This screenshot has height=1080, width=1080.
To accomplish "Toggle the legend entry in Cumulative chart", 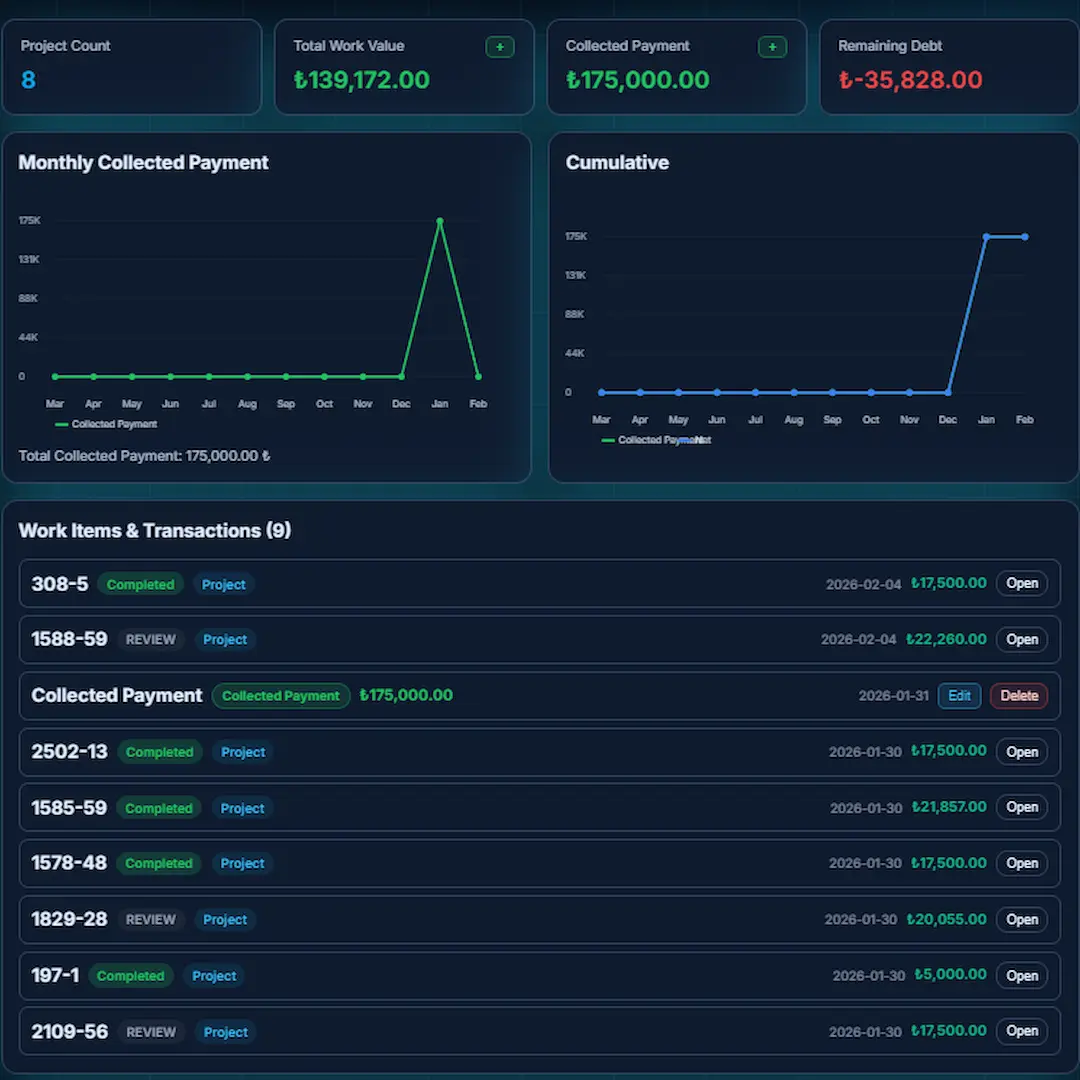I will point(655,441).
